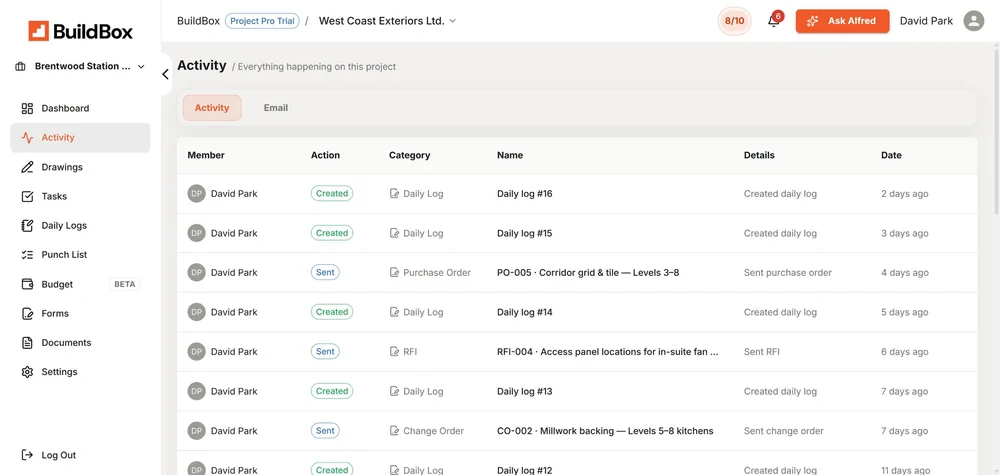Click Daily Log icon in log #16 row
Image resolution: width=1000 pixels, height=475 pixels.
[x=394, y=194]
